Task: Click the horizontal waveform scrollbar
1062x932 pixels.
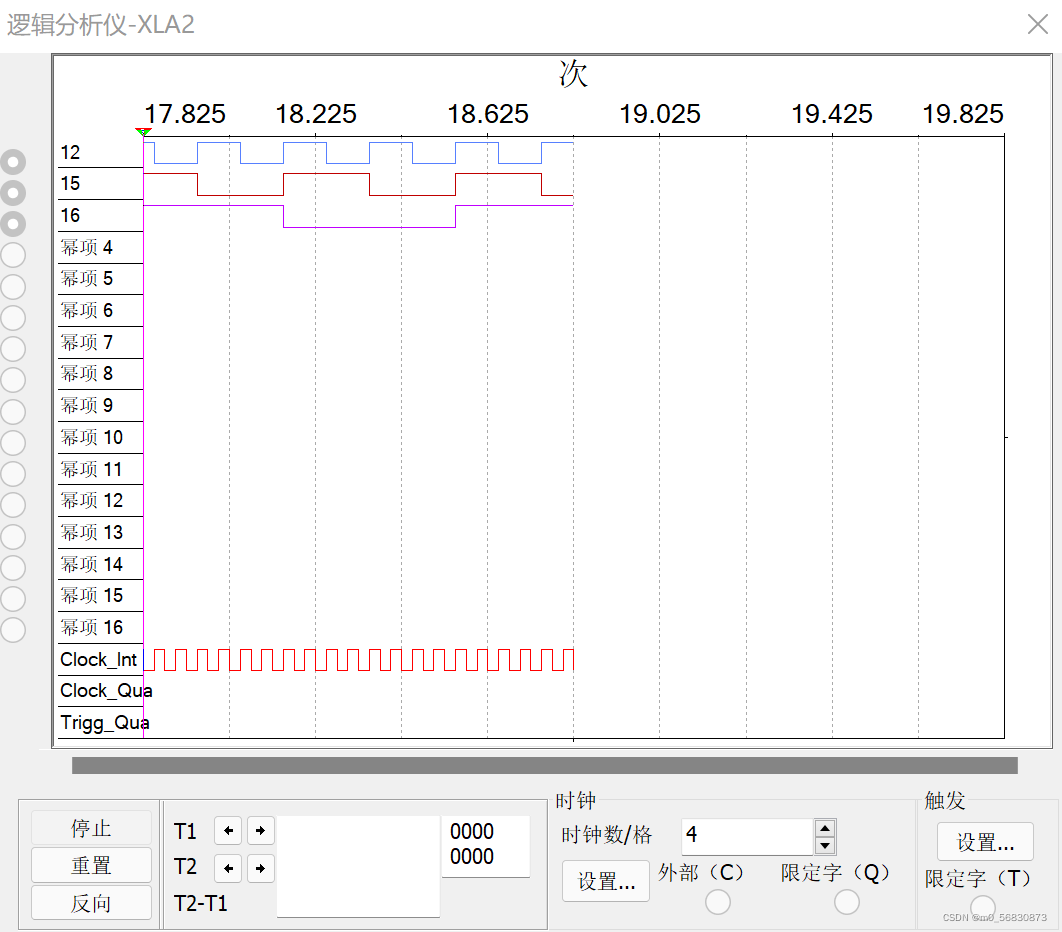Action: [545, 765]
